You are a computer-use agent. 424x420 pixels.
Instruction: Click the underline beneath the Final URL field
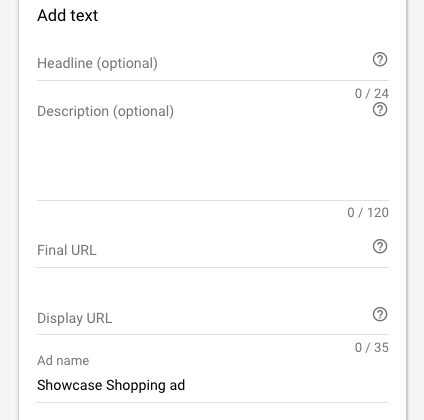[213, 267]
